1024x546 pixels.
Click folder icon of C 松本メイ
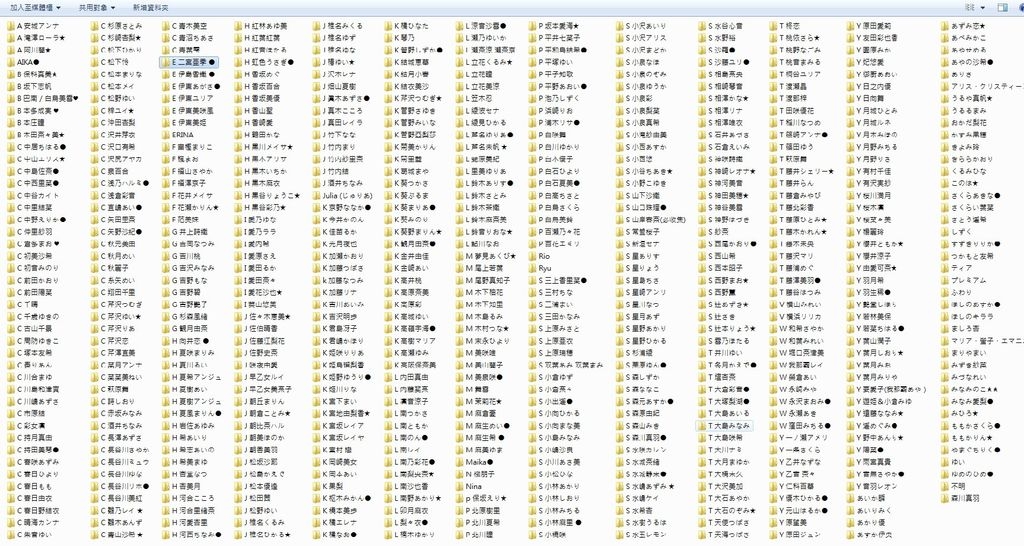pyautogui.click(x=95, y=86)
